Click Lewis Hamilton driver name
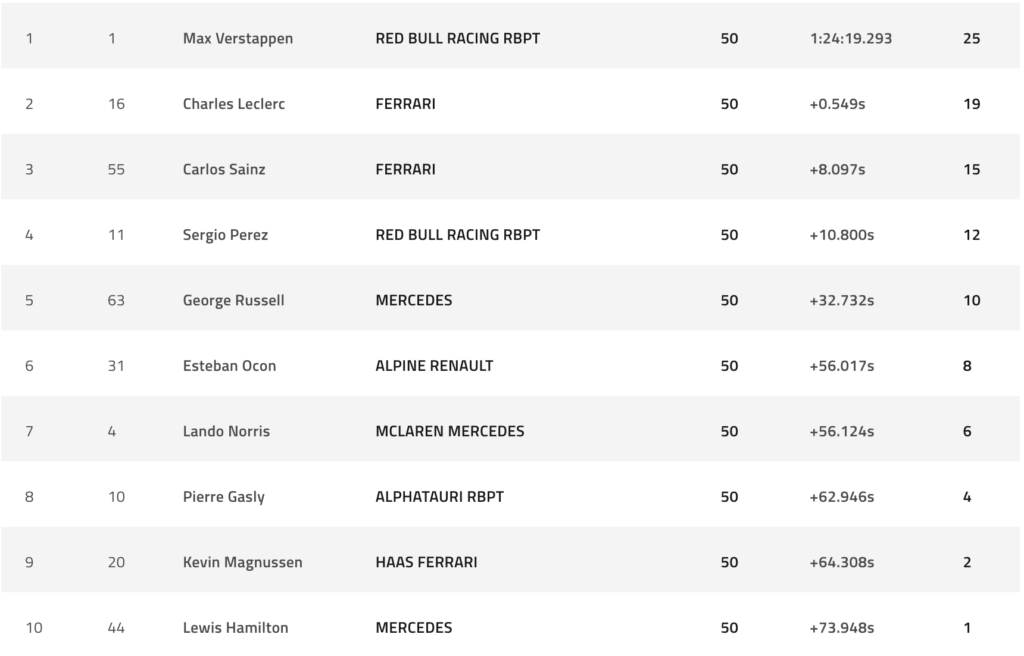1024x656 pixels. (x=235, y=628)
